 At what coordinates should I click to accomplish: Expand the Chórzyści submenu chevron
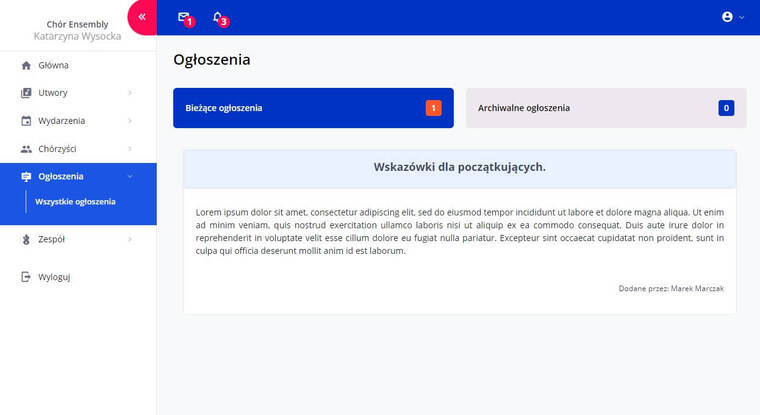click(130, 149)
